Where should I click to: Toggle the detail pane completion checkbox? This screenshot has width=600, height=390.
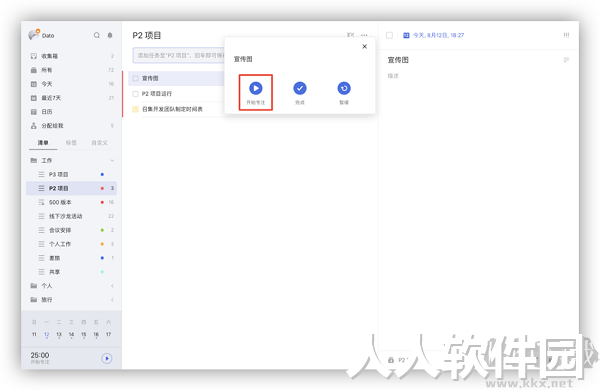pyautogui.click(x=390, y=35)
